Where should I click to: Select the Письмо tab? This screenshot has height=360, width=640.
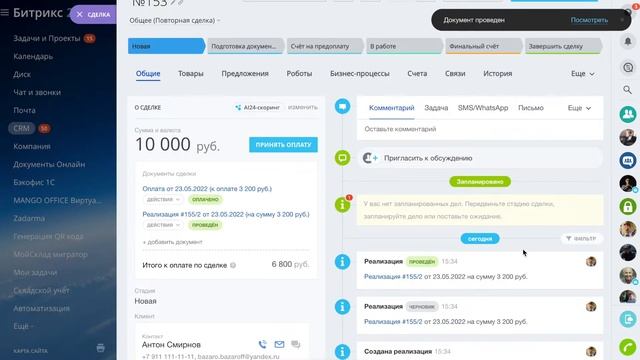(531, 108)
